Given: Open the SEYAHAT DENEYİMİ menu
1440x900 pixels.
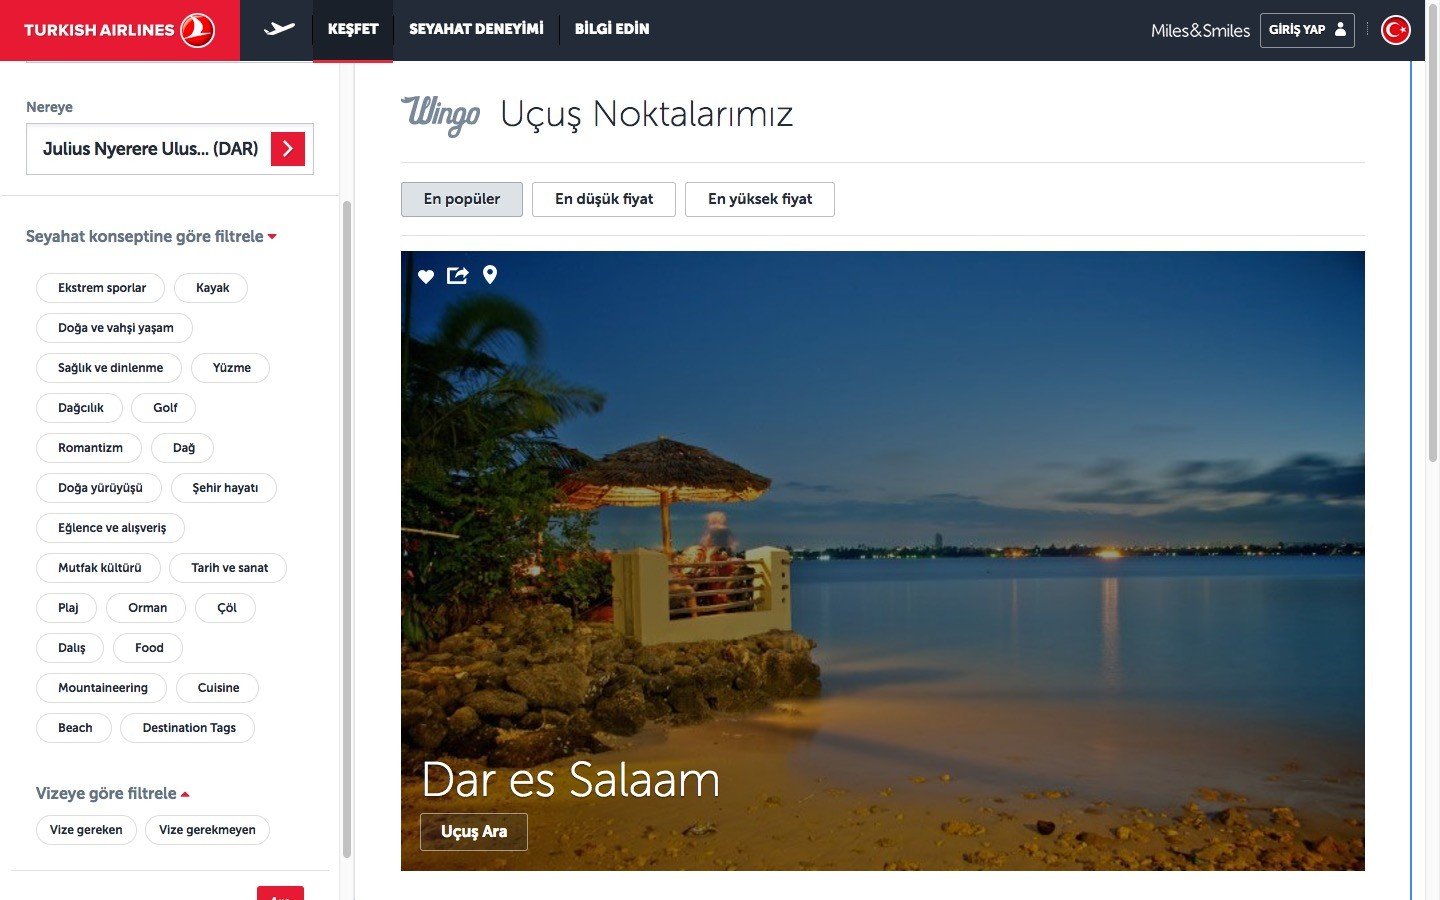Looking at the screenshot, I should [476, 29].
